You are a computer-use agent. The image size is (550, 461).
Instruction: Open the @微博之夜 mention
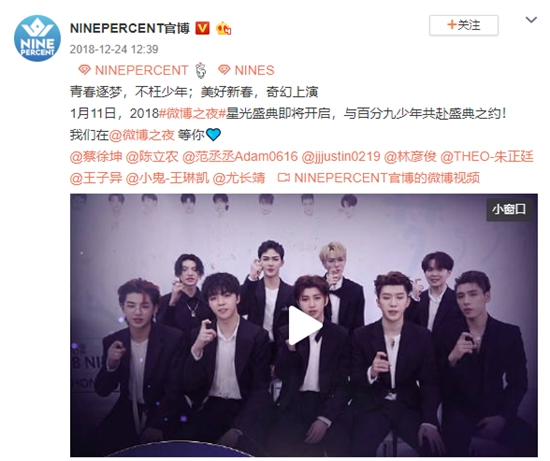click(x=142, y=135)
